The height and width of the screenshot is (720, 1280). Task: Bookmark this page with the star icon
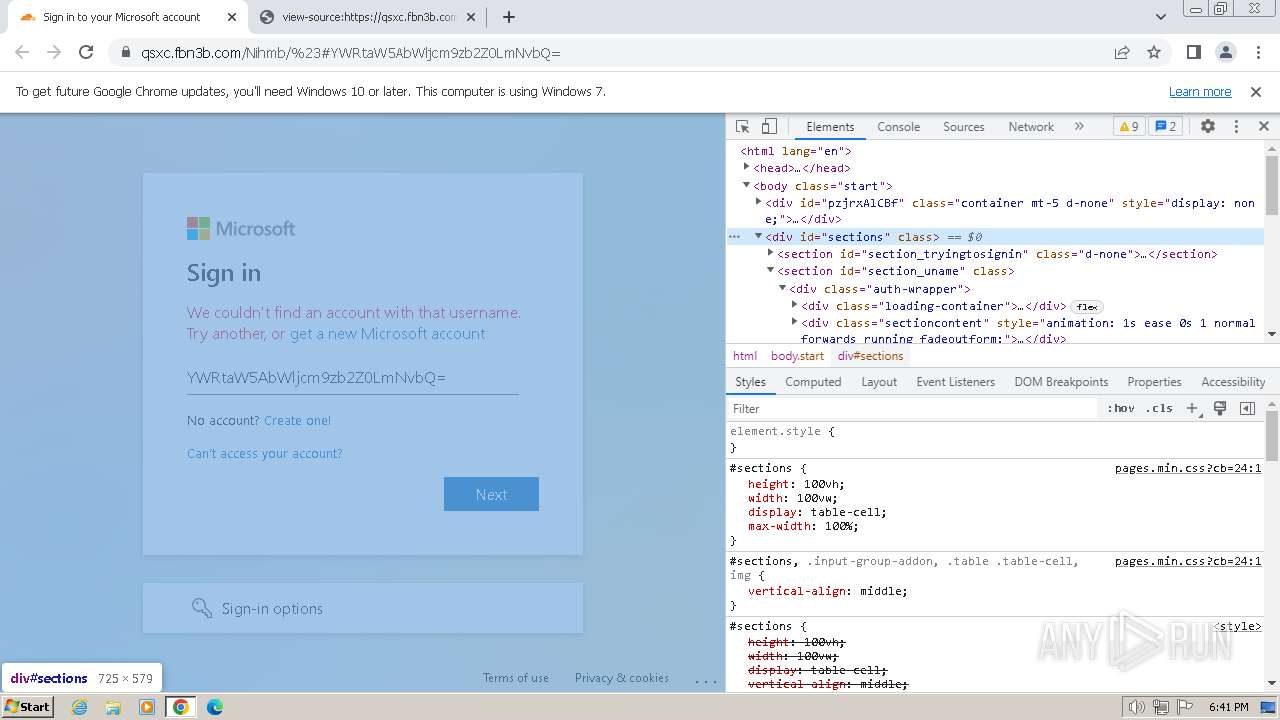pyautogui.click(x=1154, y=53)
